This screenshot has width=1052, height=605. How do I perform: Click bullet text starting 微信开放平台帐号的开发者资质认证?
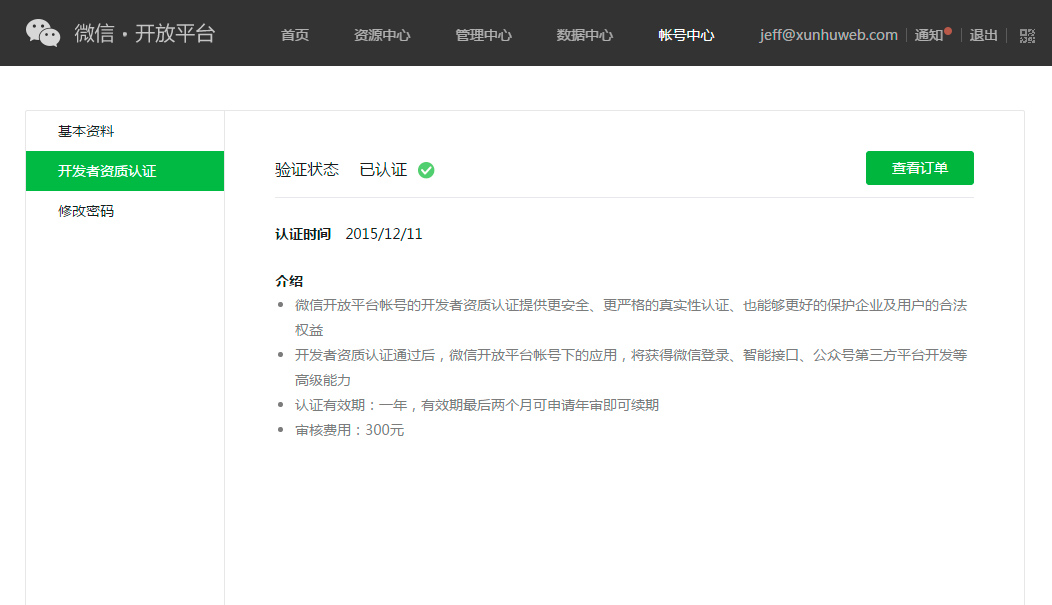[631, 317]
